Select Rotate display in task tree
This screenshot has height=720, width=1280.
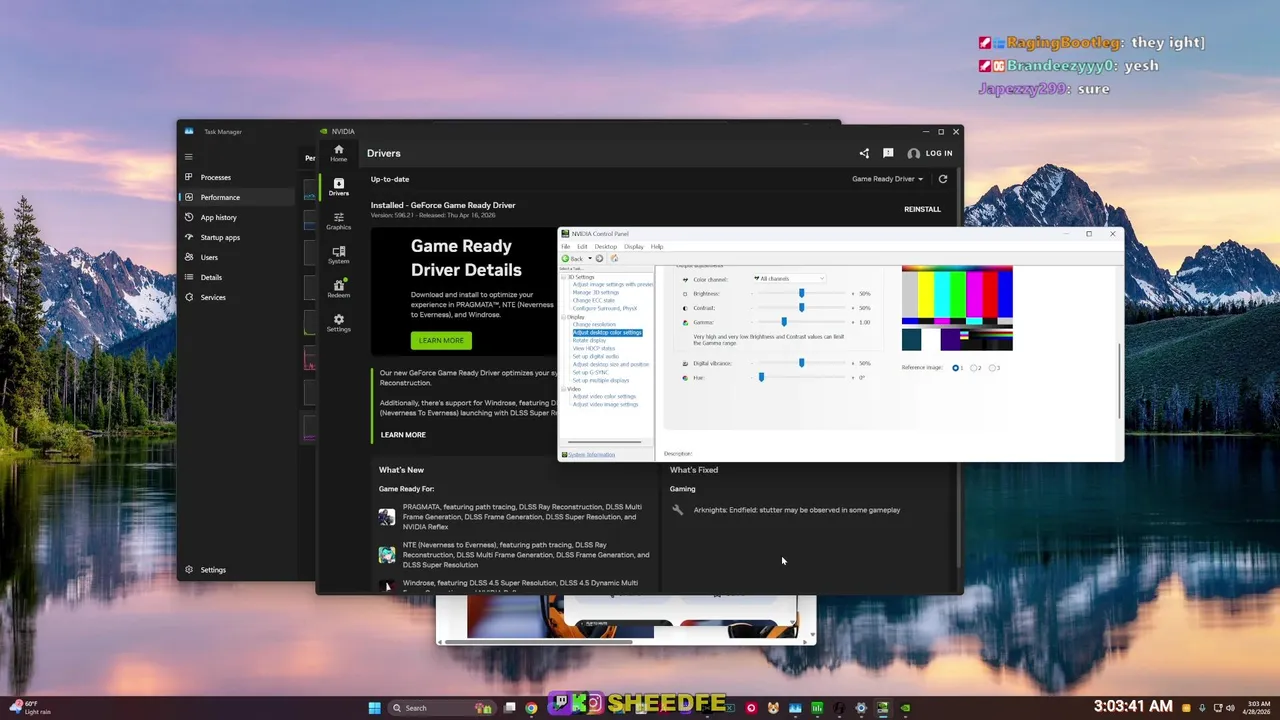pyautogui.click(x=589, y=341)
